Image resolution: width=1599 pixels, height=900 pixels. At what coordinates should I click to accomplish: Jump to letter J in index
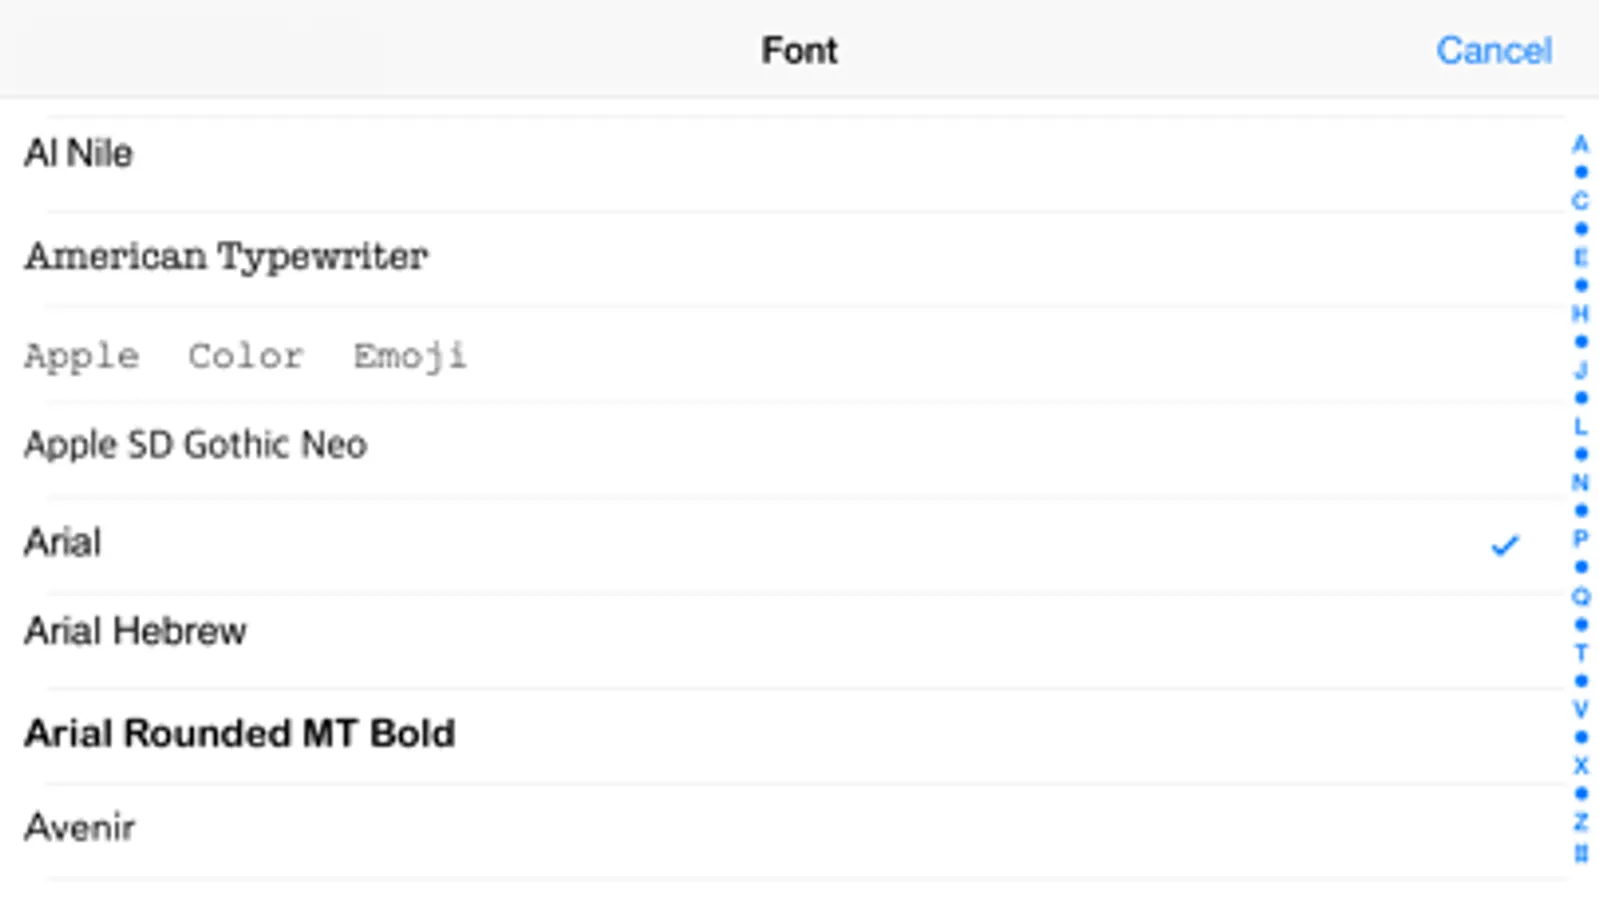point(1580,370)
